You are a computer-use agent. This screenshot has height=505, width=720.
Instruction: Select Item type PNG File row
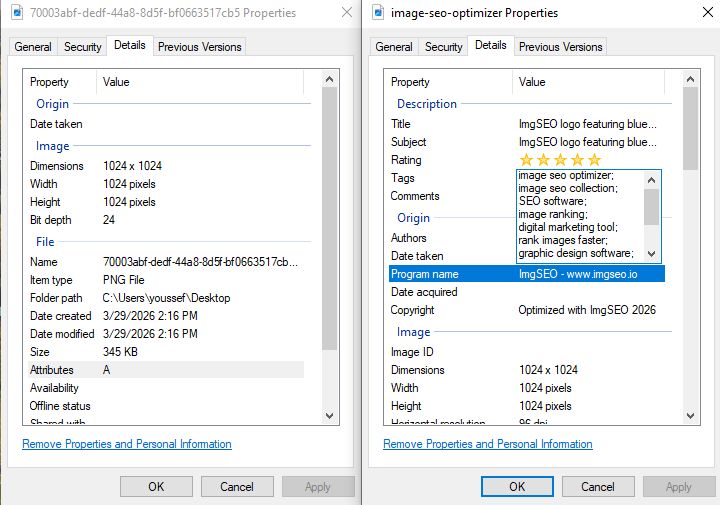166,280
